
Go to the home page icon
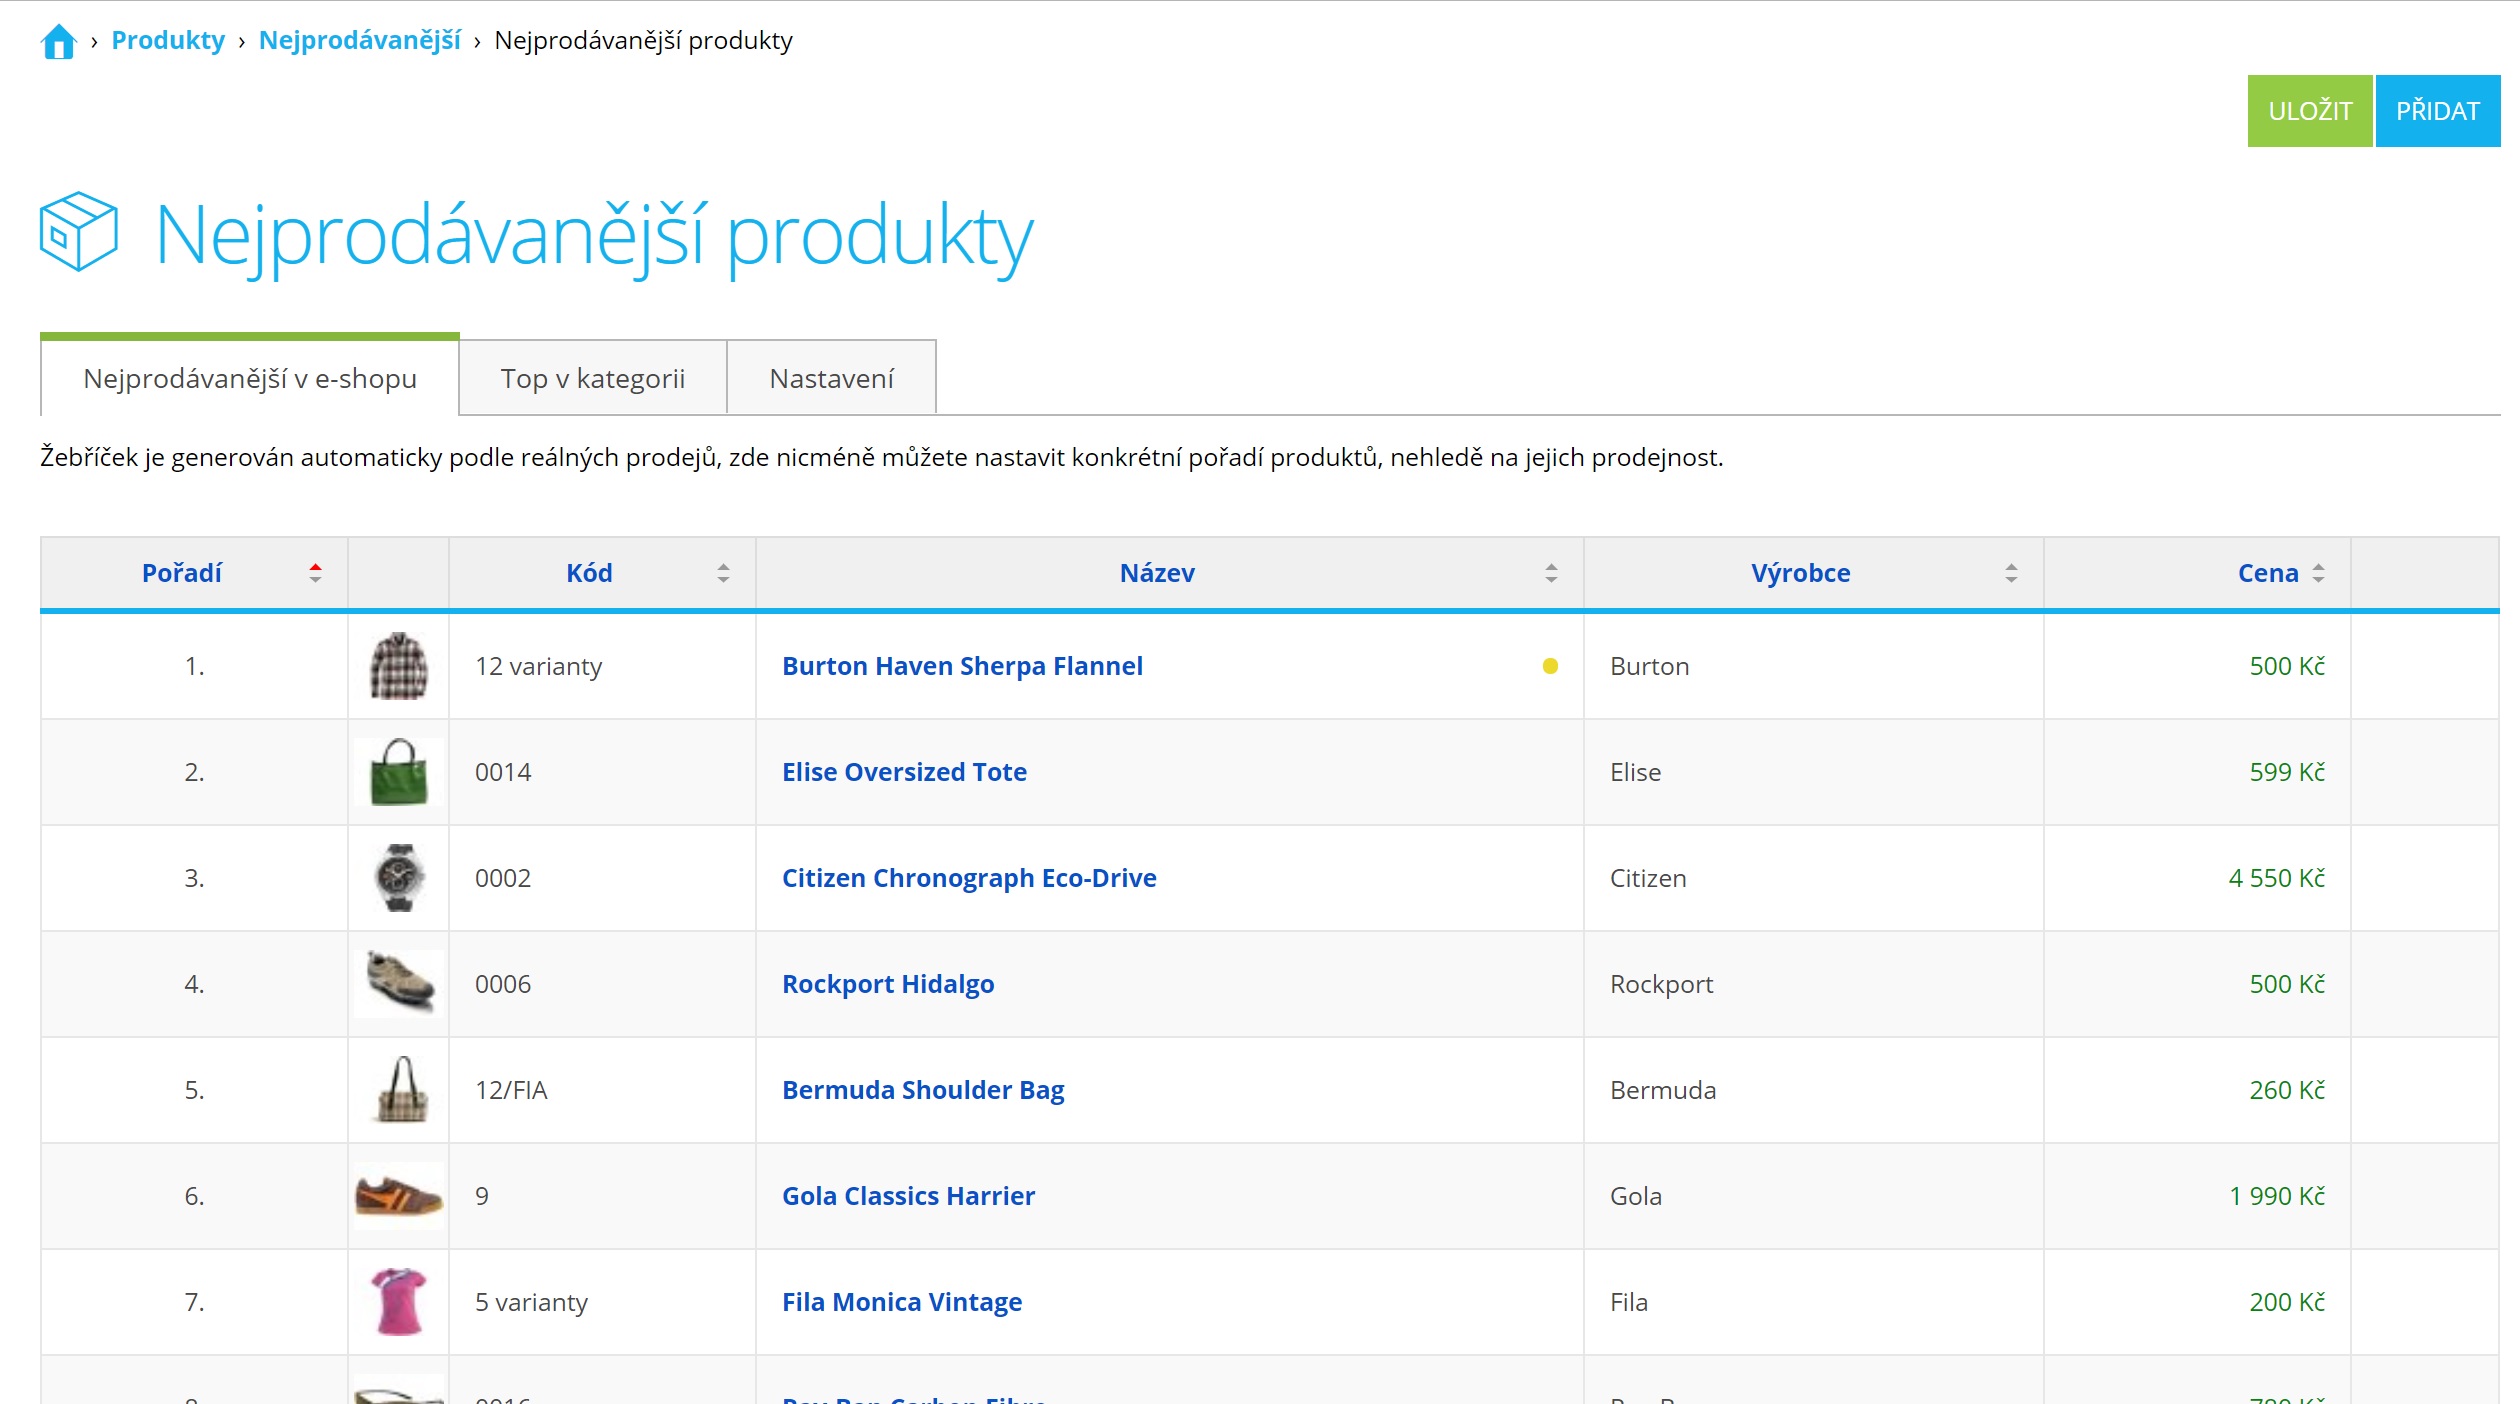[x=58, y=41]
